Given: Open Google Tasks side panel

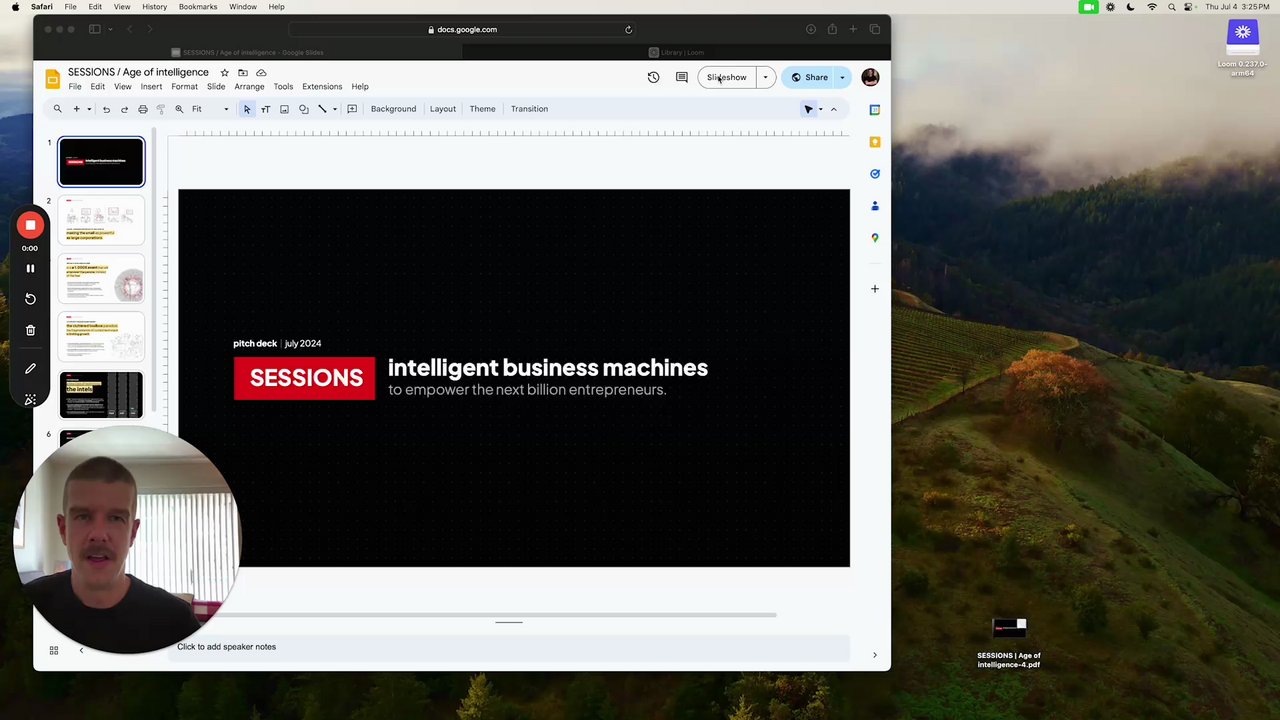Looking at the screenshot, I should (x=875, y=174).
